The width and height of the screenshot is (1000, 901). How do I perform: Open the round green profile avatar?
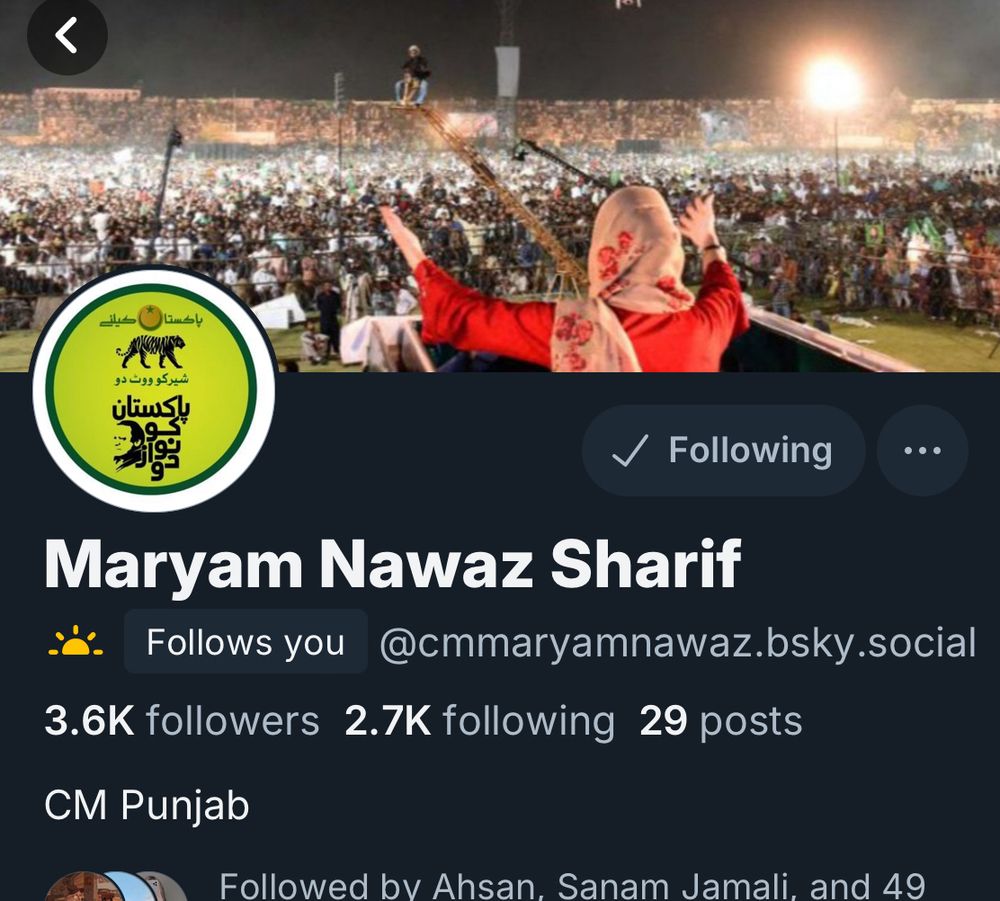(154, 388)
